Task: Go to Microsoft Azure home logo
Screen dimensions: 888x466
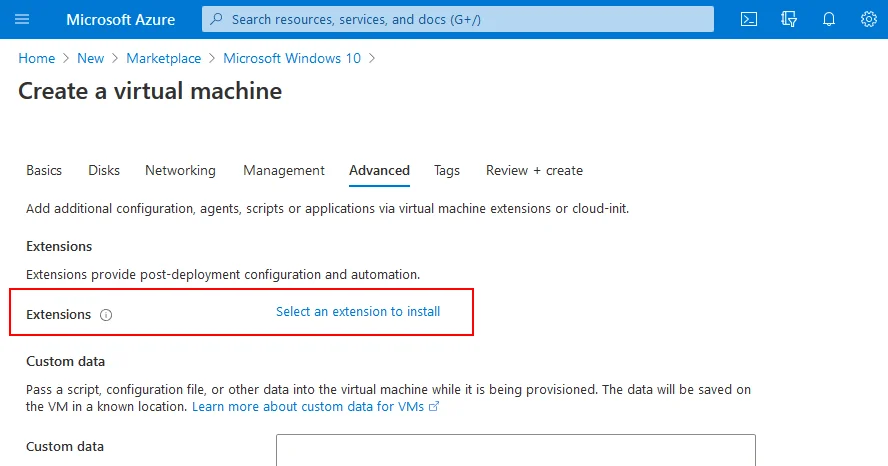Action: [121, 19]
